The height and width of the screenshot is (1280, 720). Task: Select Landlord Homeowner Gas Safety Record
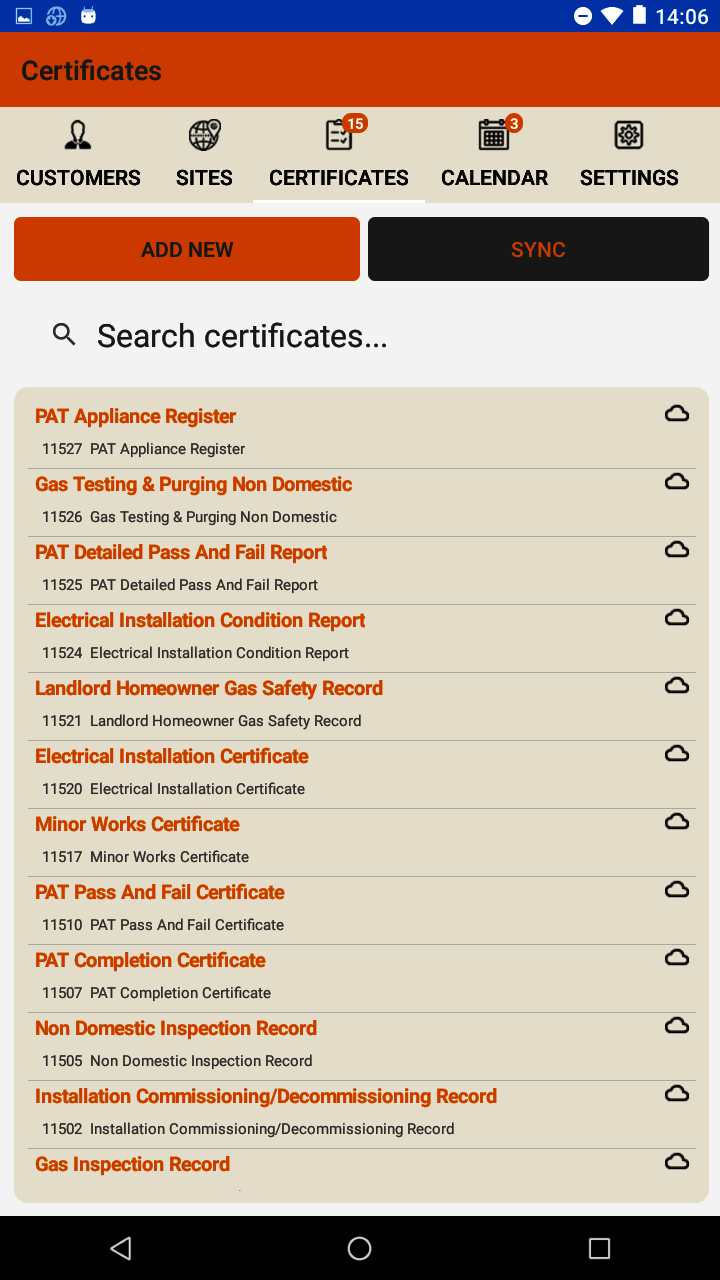click(209, 689)
